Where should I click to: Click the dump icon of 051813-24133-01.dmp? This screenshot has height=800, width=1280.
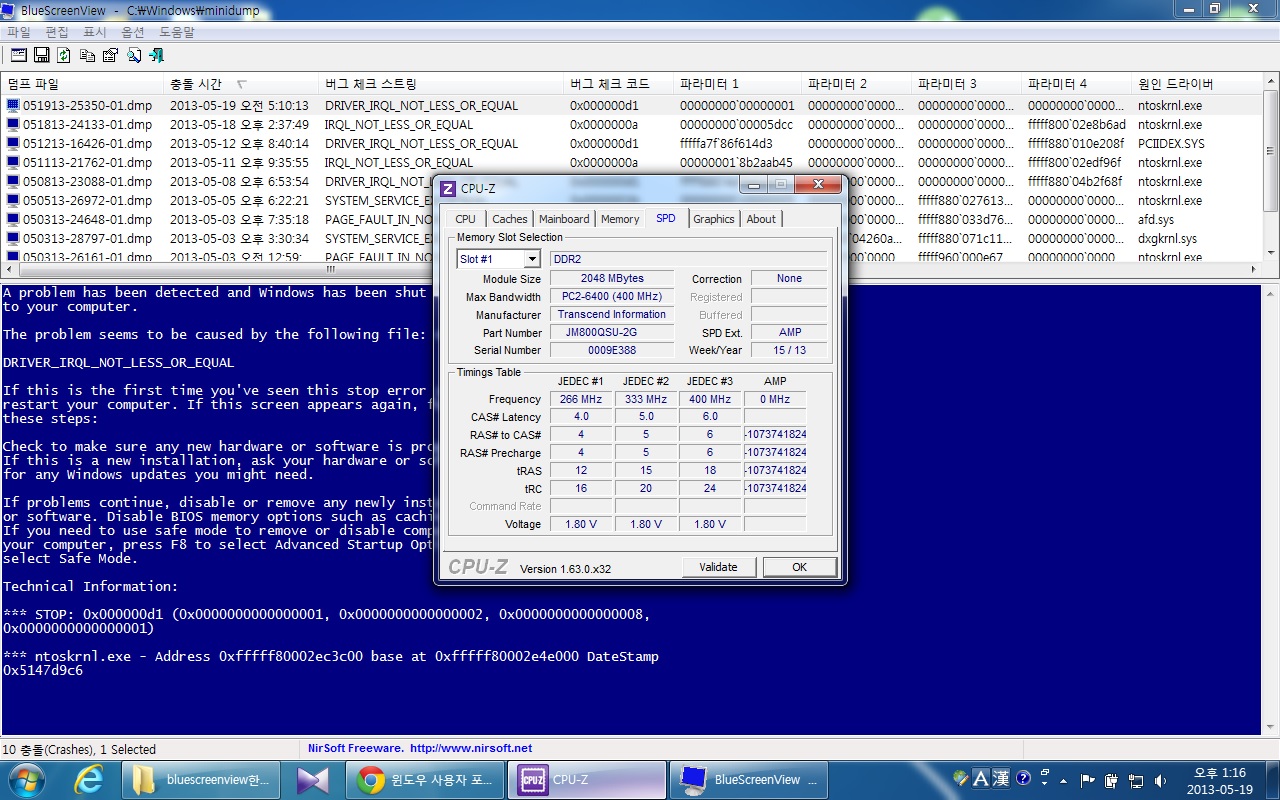tap(13, 124)
